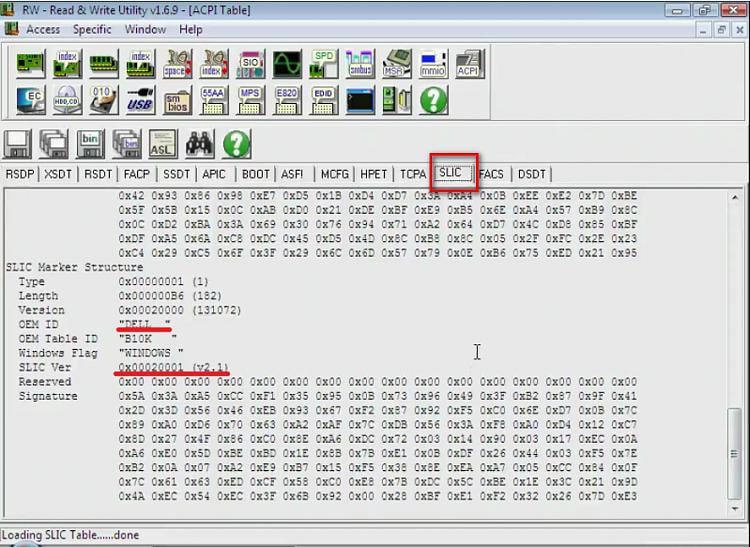Click the vertical scrollbar thumb

click(734, 453)
